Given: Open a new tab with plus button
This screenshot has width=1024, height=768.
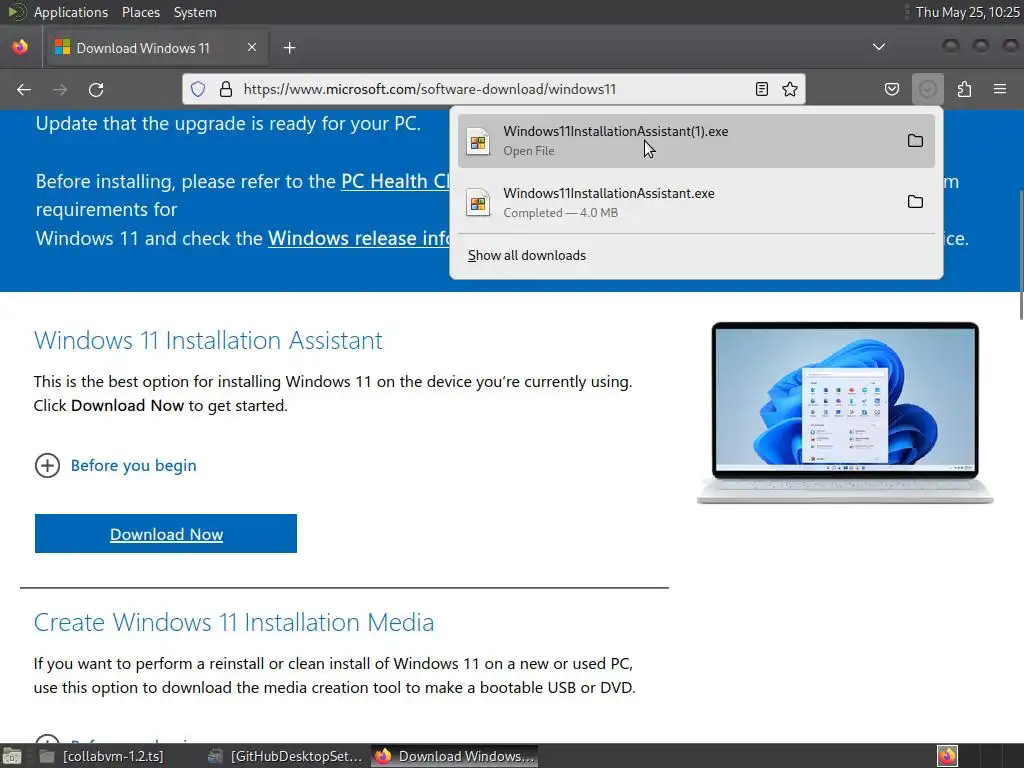Looking at the screenshot, I should (x=289, y=48).
